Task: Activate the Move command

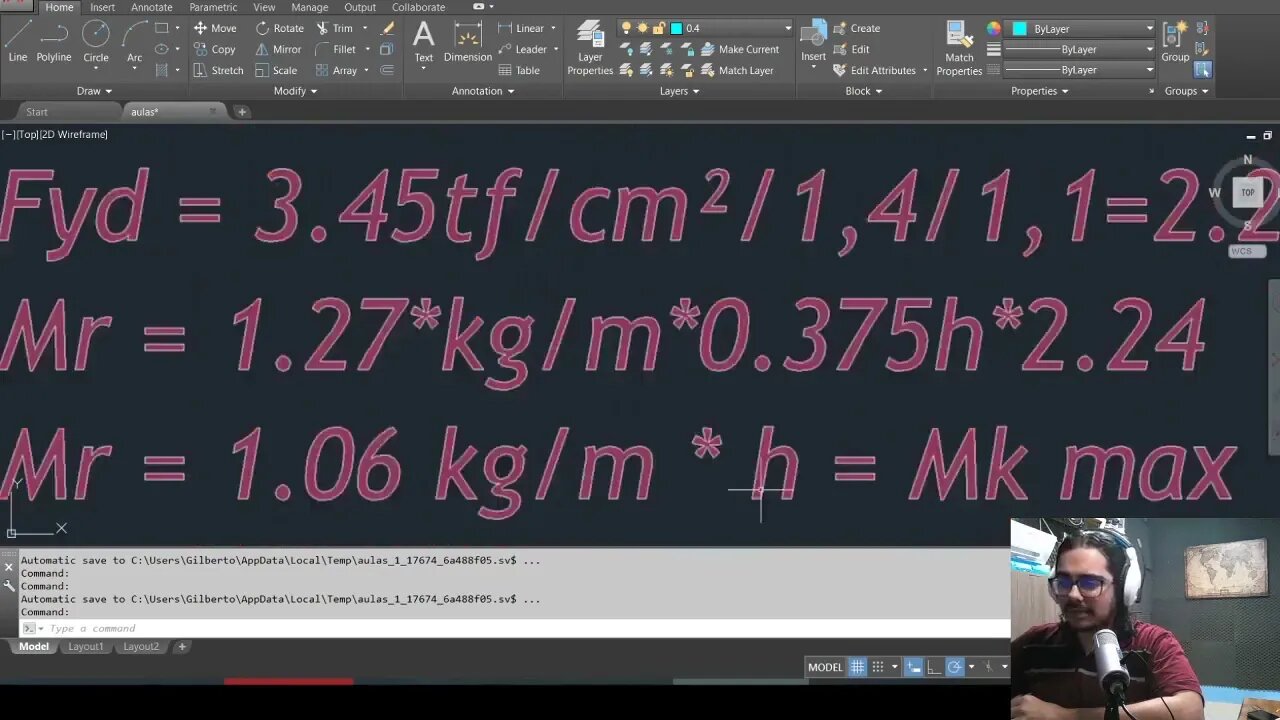Action: [x=215, y=28]
